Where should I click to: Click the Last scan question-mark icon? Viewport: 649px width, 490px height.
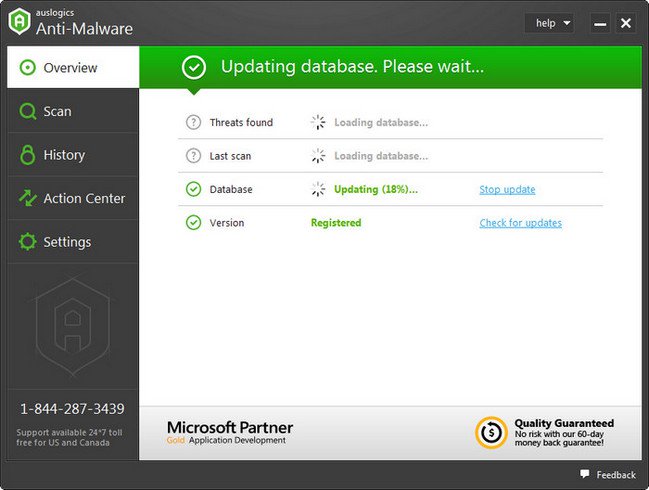[x=193, y=156]
